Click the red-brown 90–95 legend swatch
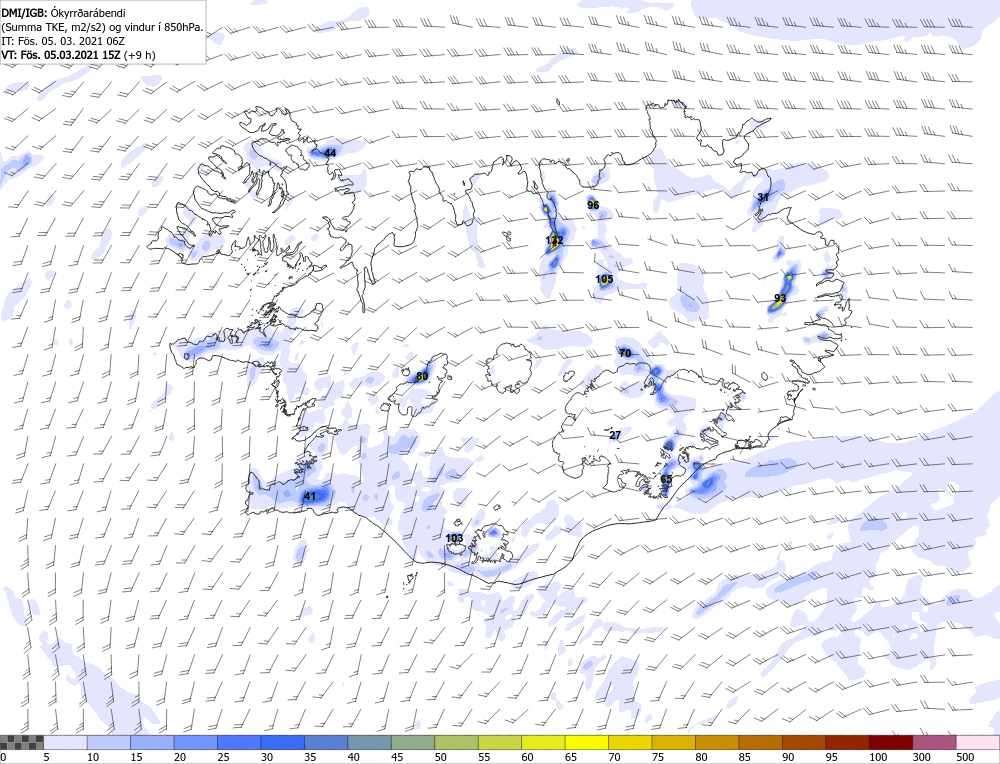Screen dimensions: 1000x764 [x=803, y=742]
